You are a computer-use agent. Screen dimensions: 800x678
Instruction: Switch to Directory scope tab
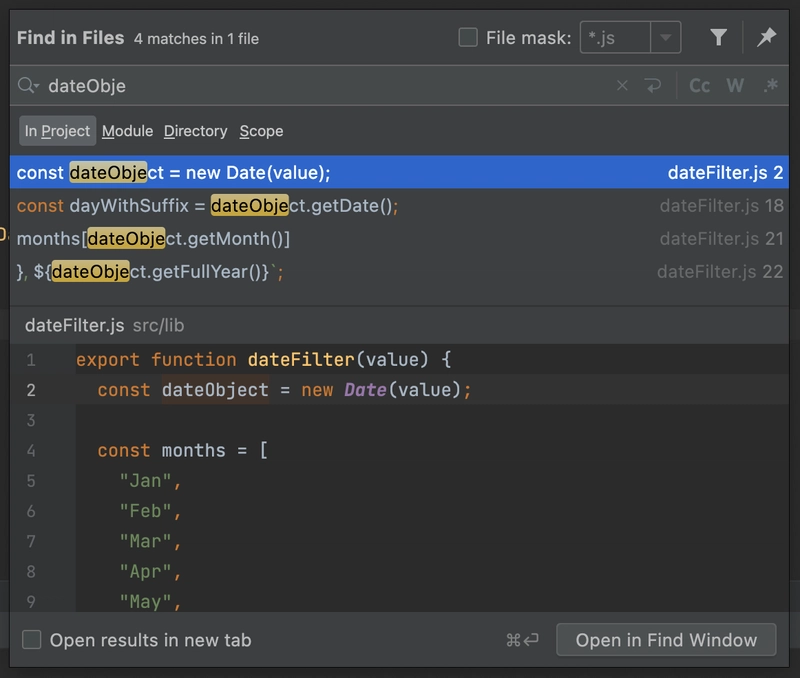tap(195, 131)
